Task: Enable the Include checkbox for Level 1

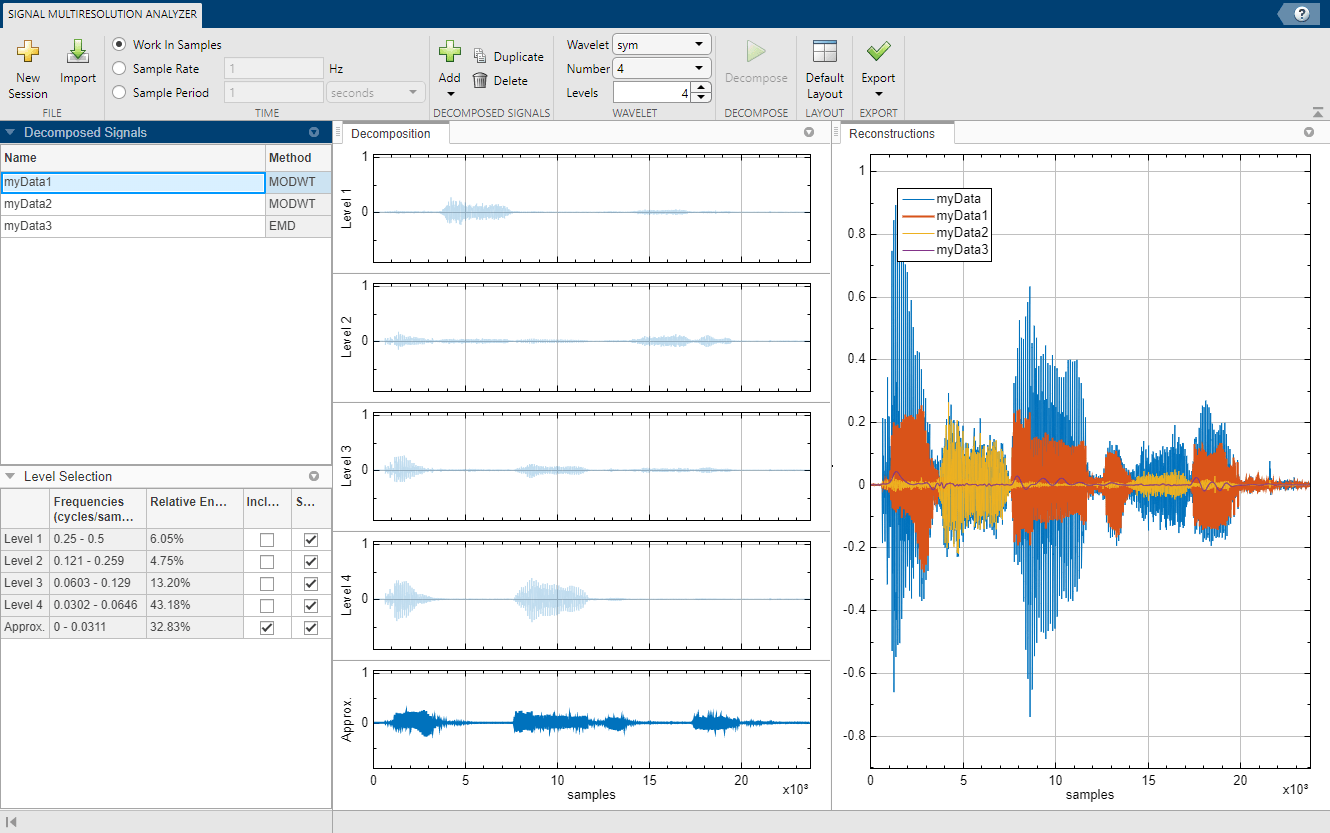Action: click(x=266, y=539)
